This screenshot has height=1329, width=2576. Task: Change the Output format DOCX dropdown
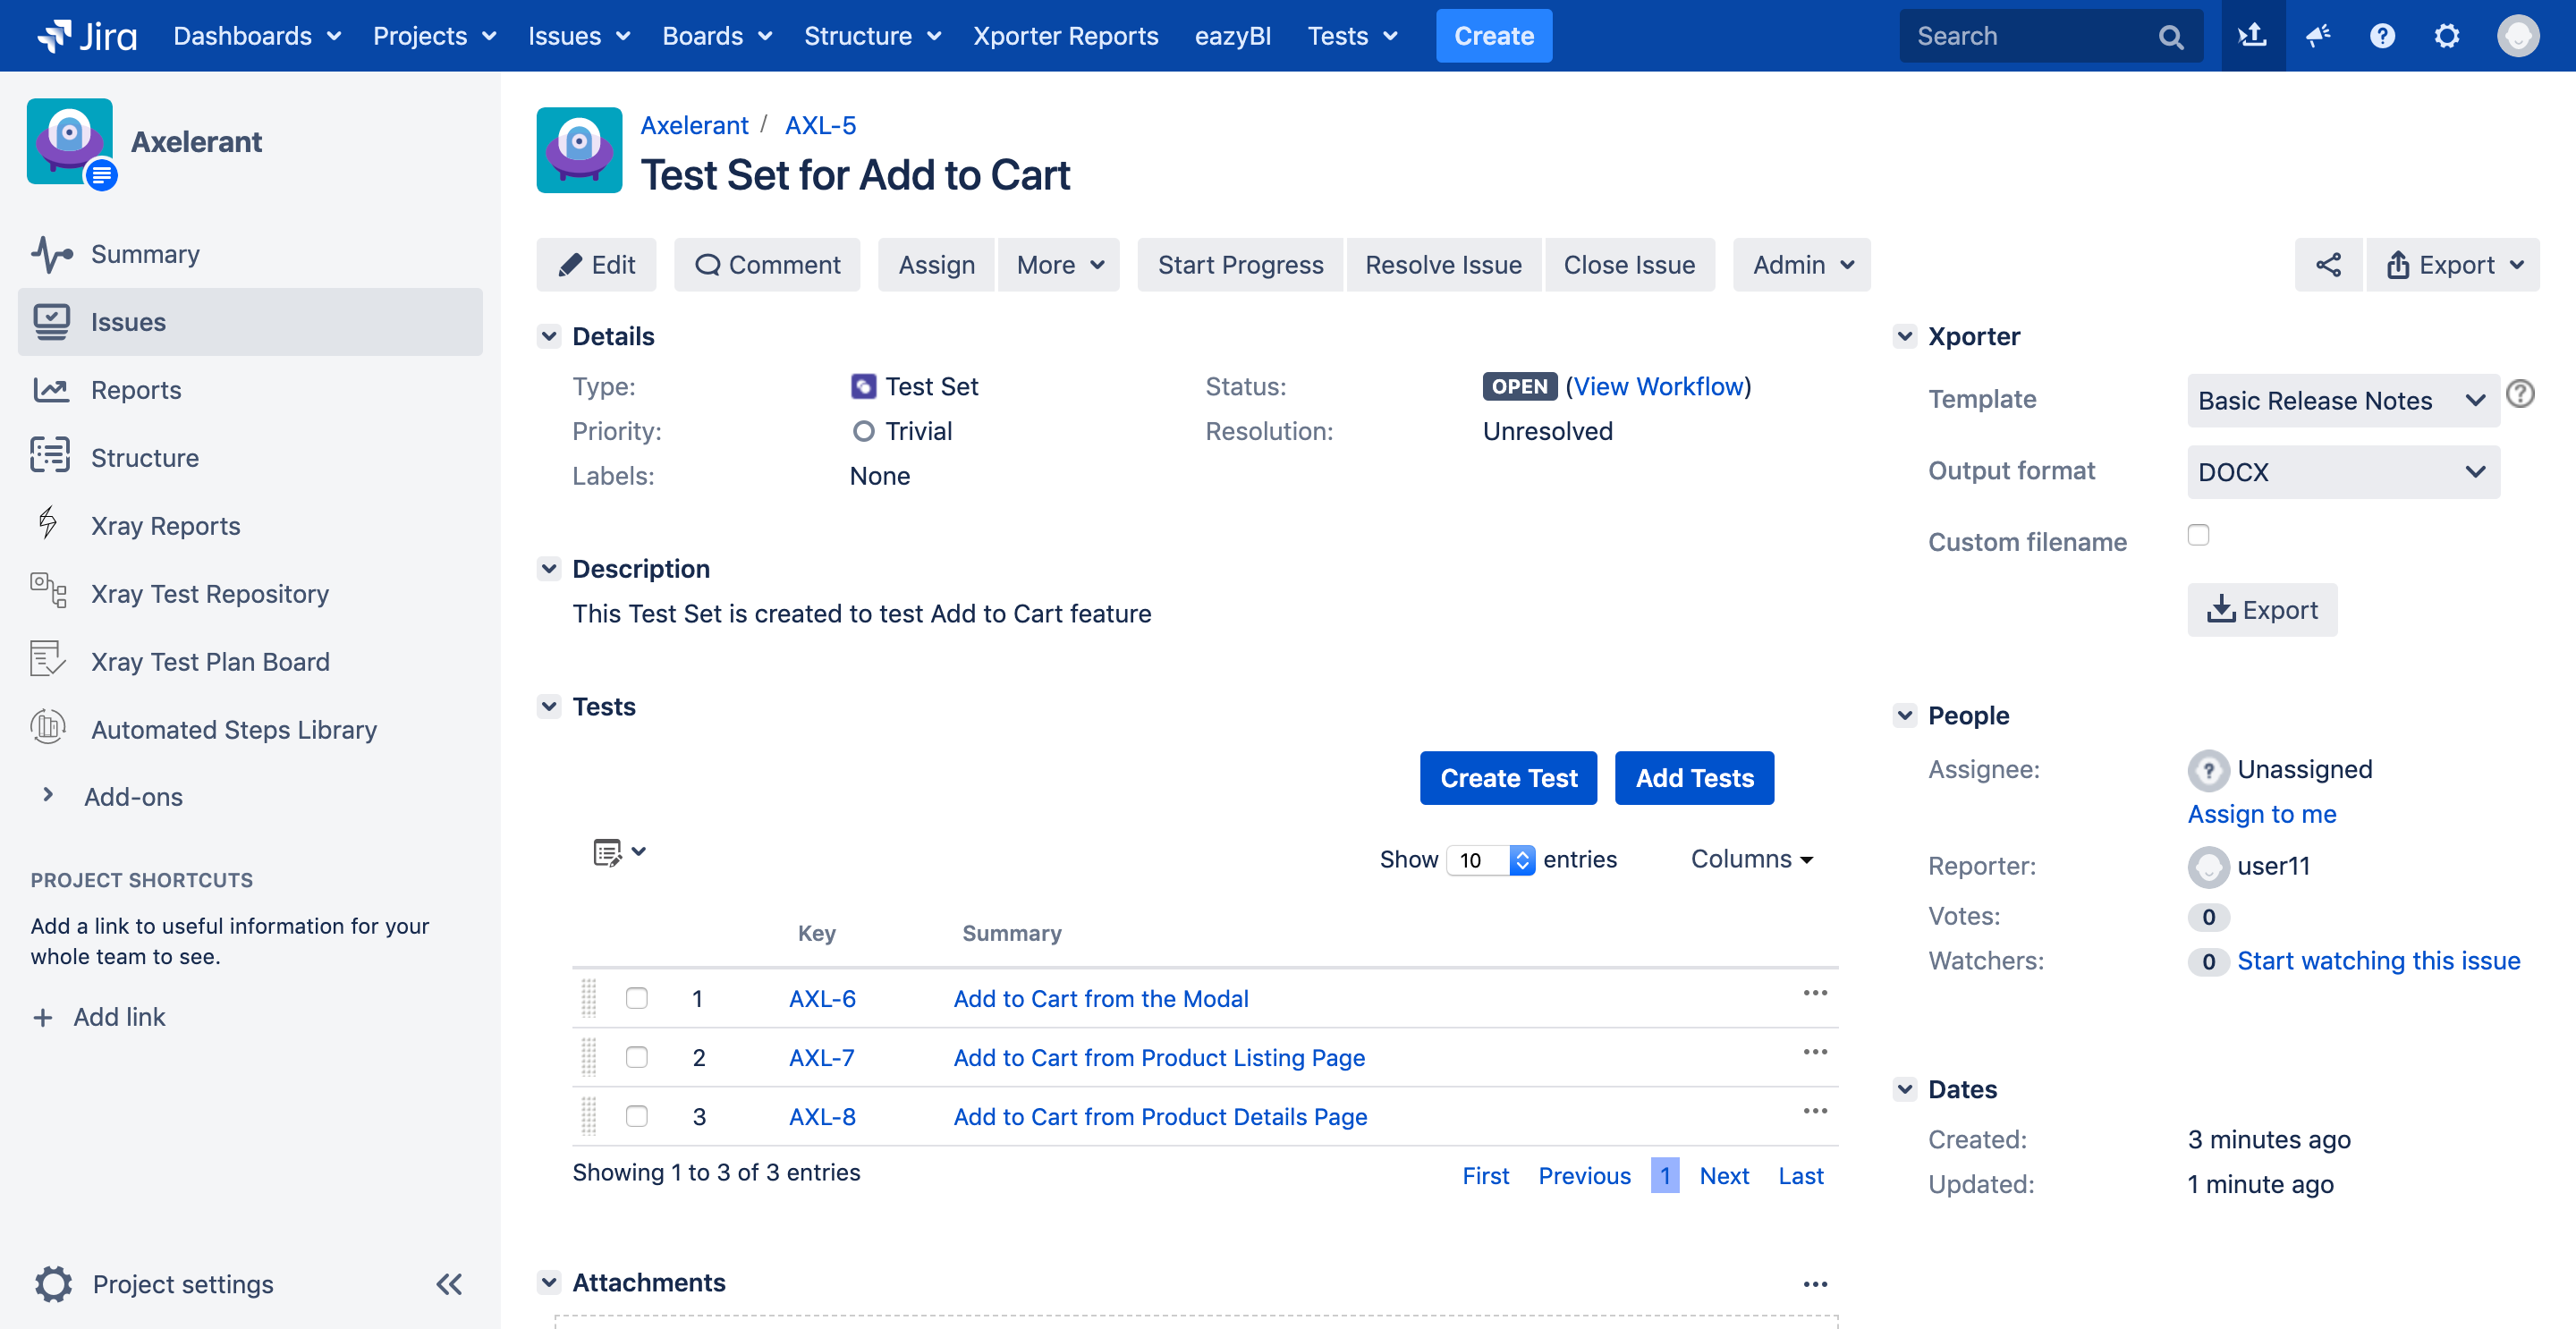[2342, 471]
